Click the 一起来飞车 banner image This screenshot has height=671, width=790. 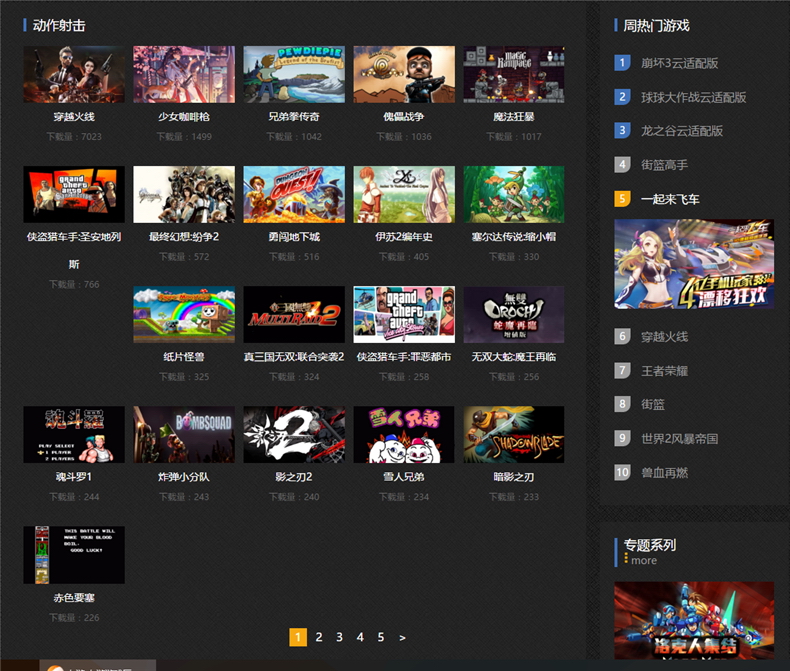(x=694, y=264)
